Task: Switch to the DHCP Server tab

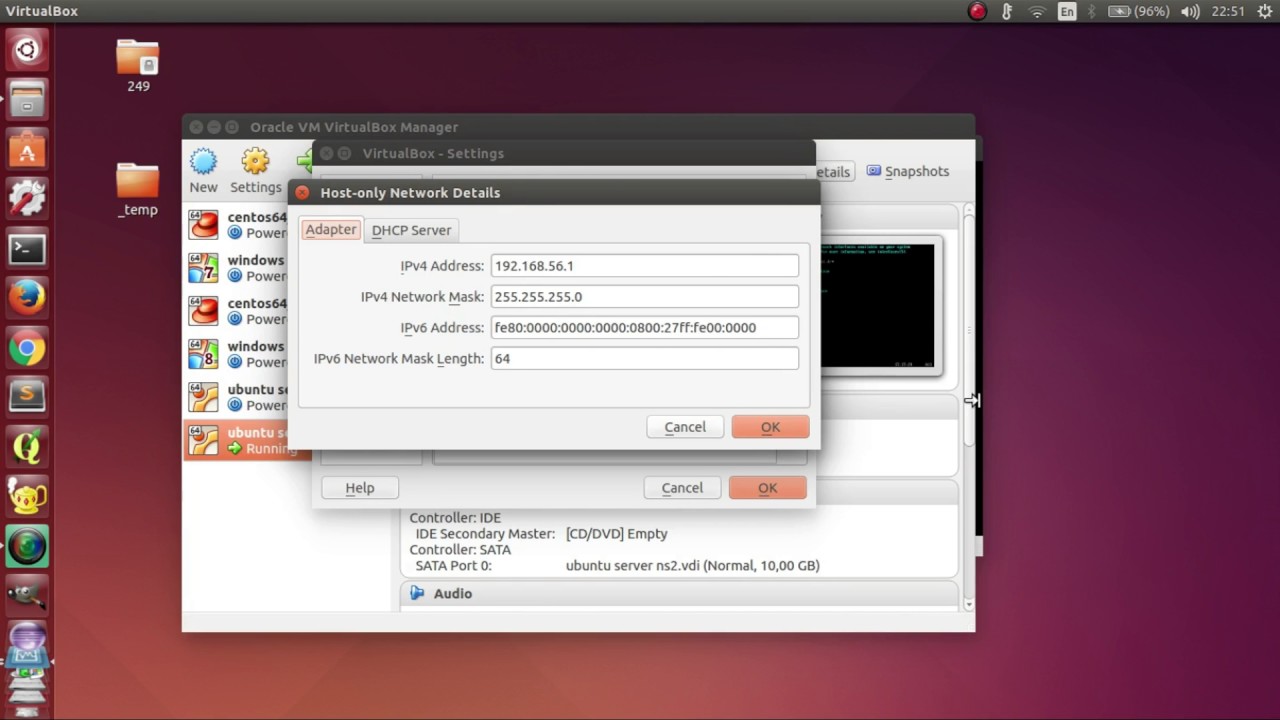Action: click(x=411, y=230)
